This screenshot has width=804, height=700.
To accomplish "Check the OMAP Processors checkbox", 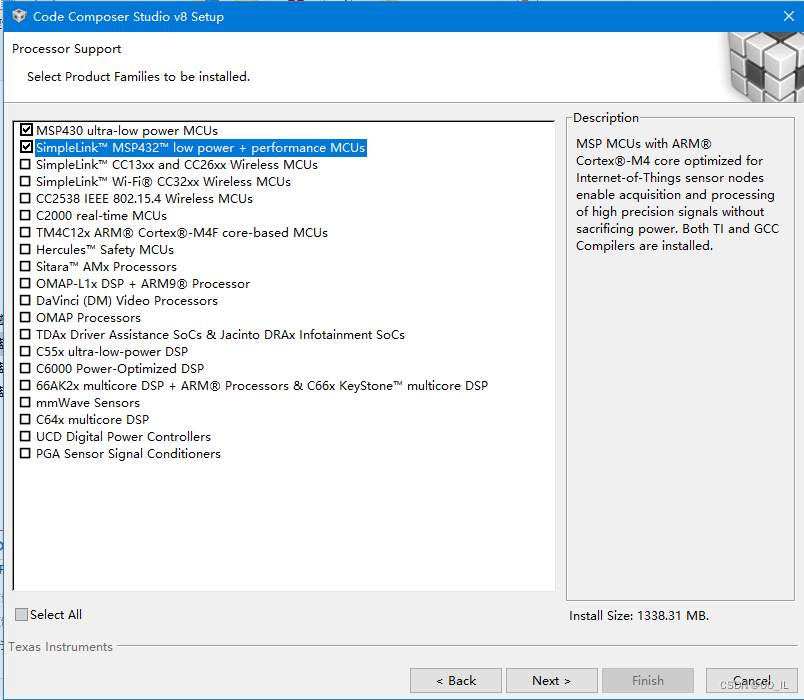I will [x=25, y=317].
